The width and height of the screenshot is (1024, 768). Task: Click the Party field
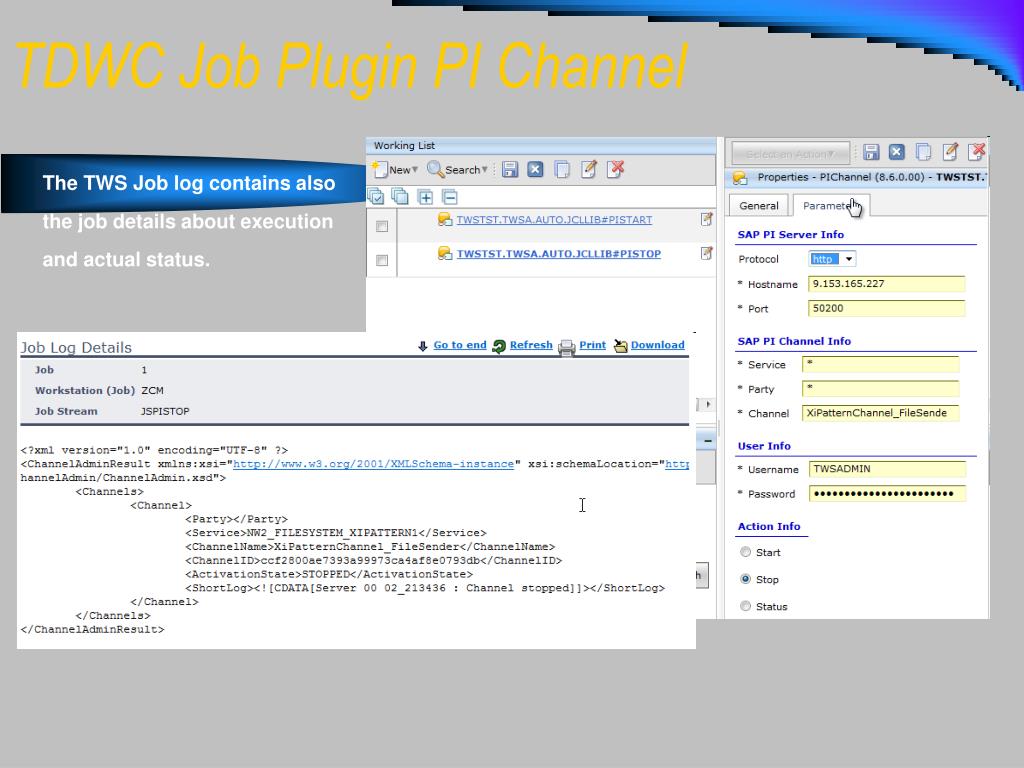pyautogui.click(x=880, y=389)
